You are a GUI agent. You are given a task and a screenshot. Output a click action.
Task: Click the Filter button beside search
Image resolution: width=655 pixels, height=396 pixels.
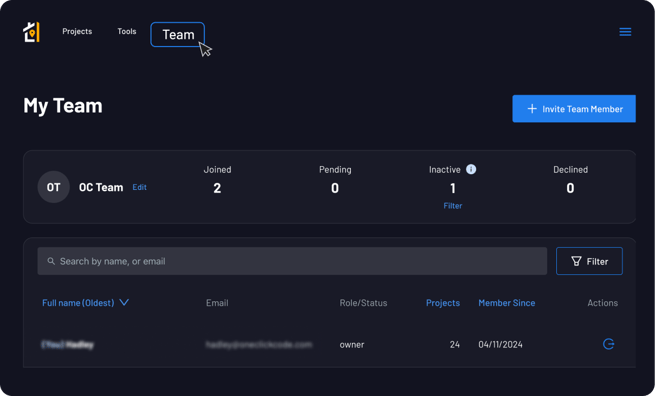589,261
